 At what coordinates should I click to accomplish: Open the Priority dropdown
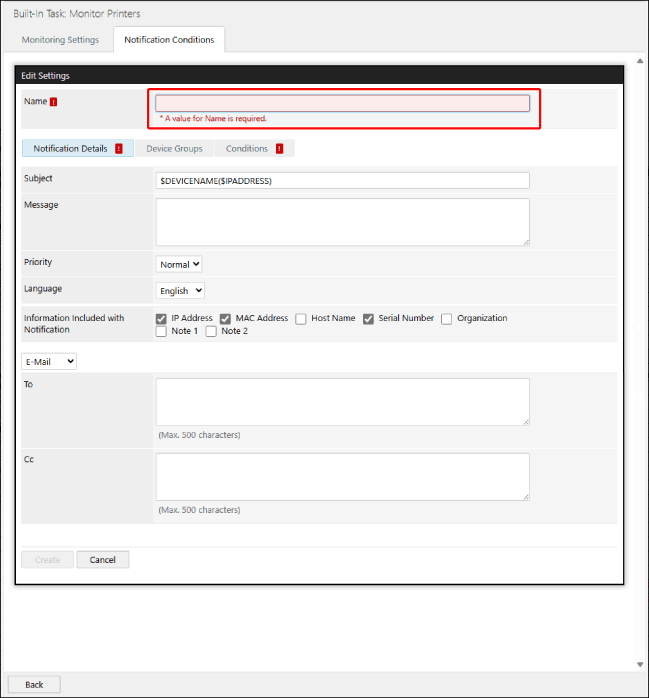[x=180, y=265]
